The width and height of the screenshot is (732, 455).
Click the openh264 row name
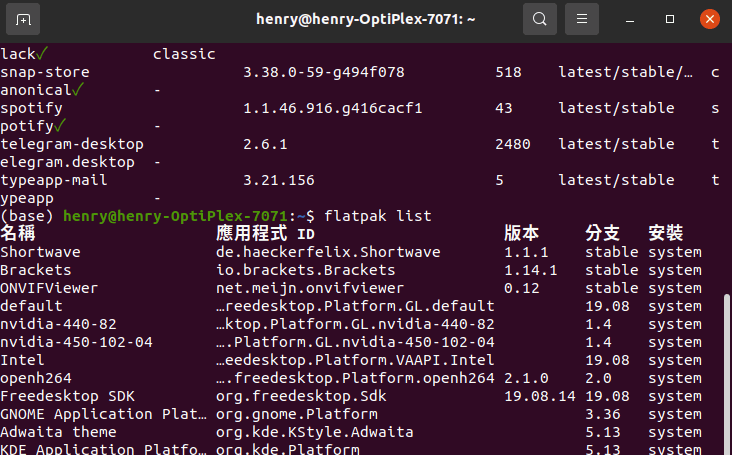pyautogui.click(x=35, y=378)
